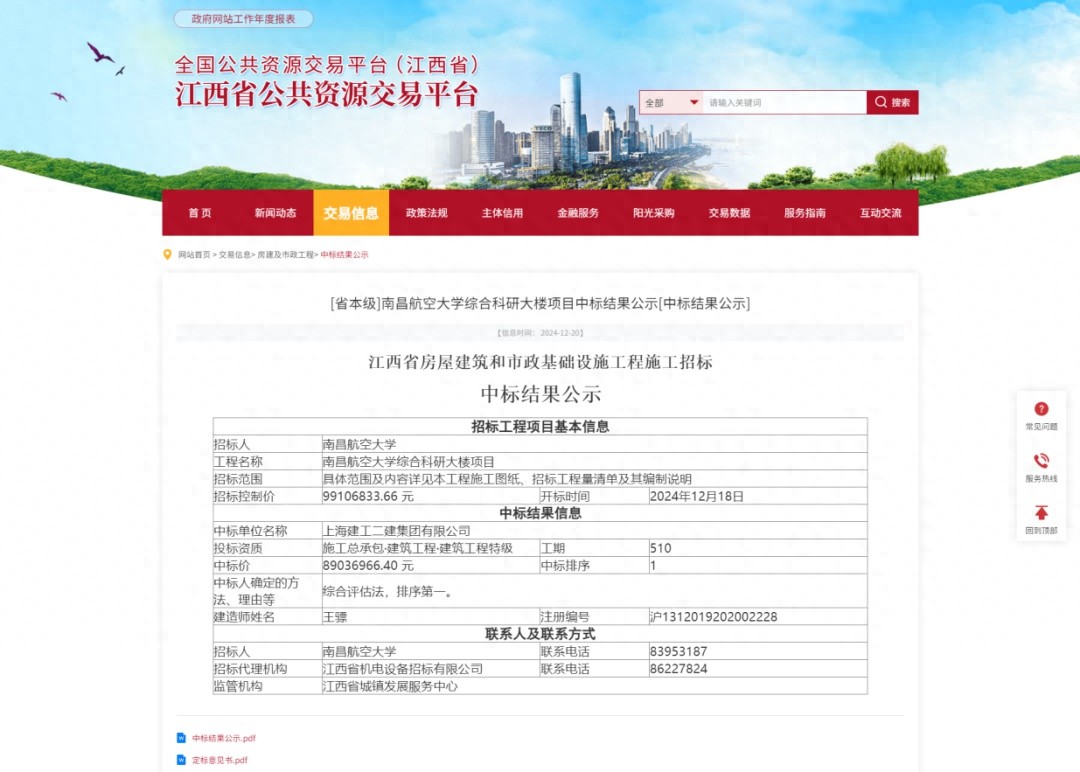Navigate to 阳光采购 section
The height and width of the screenshot is (772, 1080).
(654, 213)
